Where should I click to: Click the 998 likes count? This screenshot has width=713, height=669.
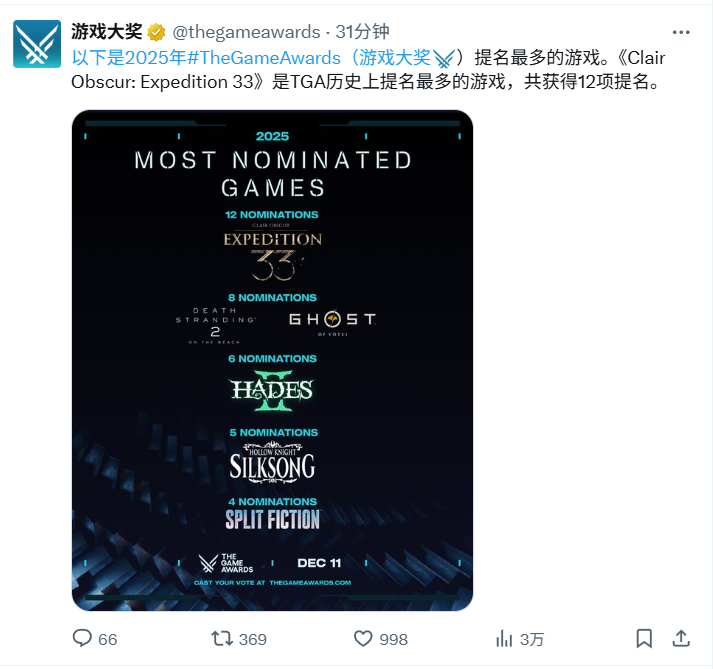(394, 639)
